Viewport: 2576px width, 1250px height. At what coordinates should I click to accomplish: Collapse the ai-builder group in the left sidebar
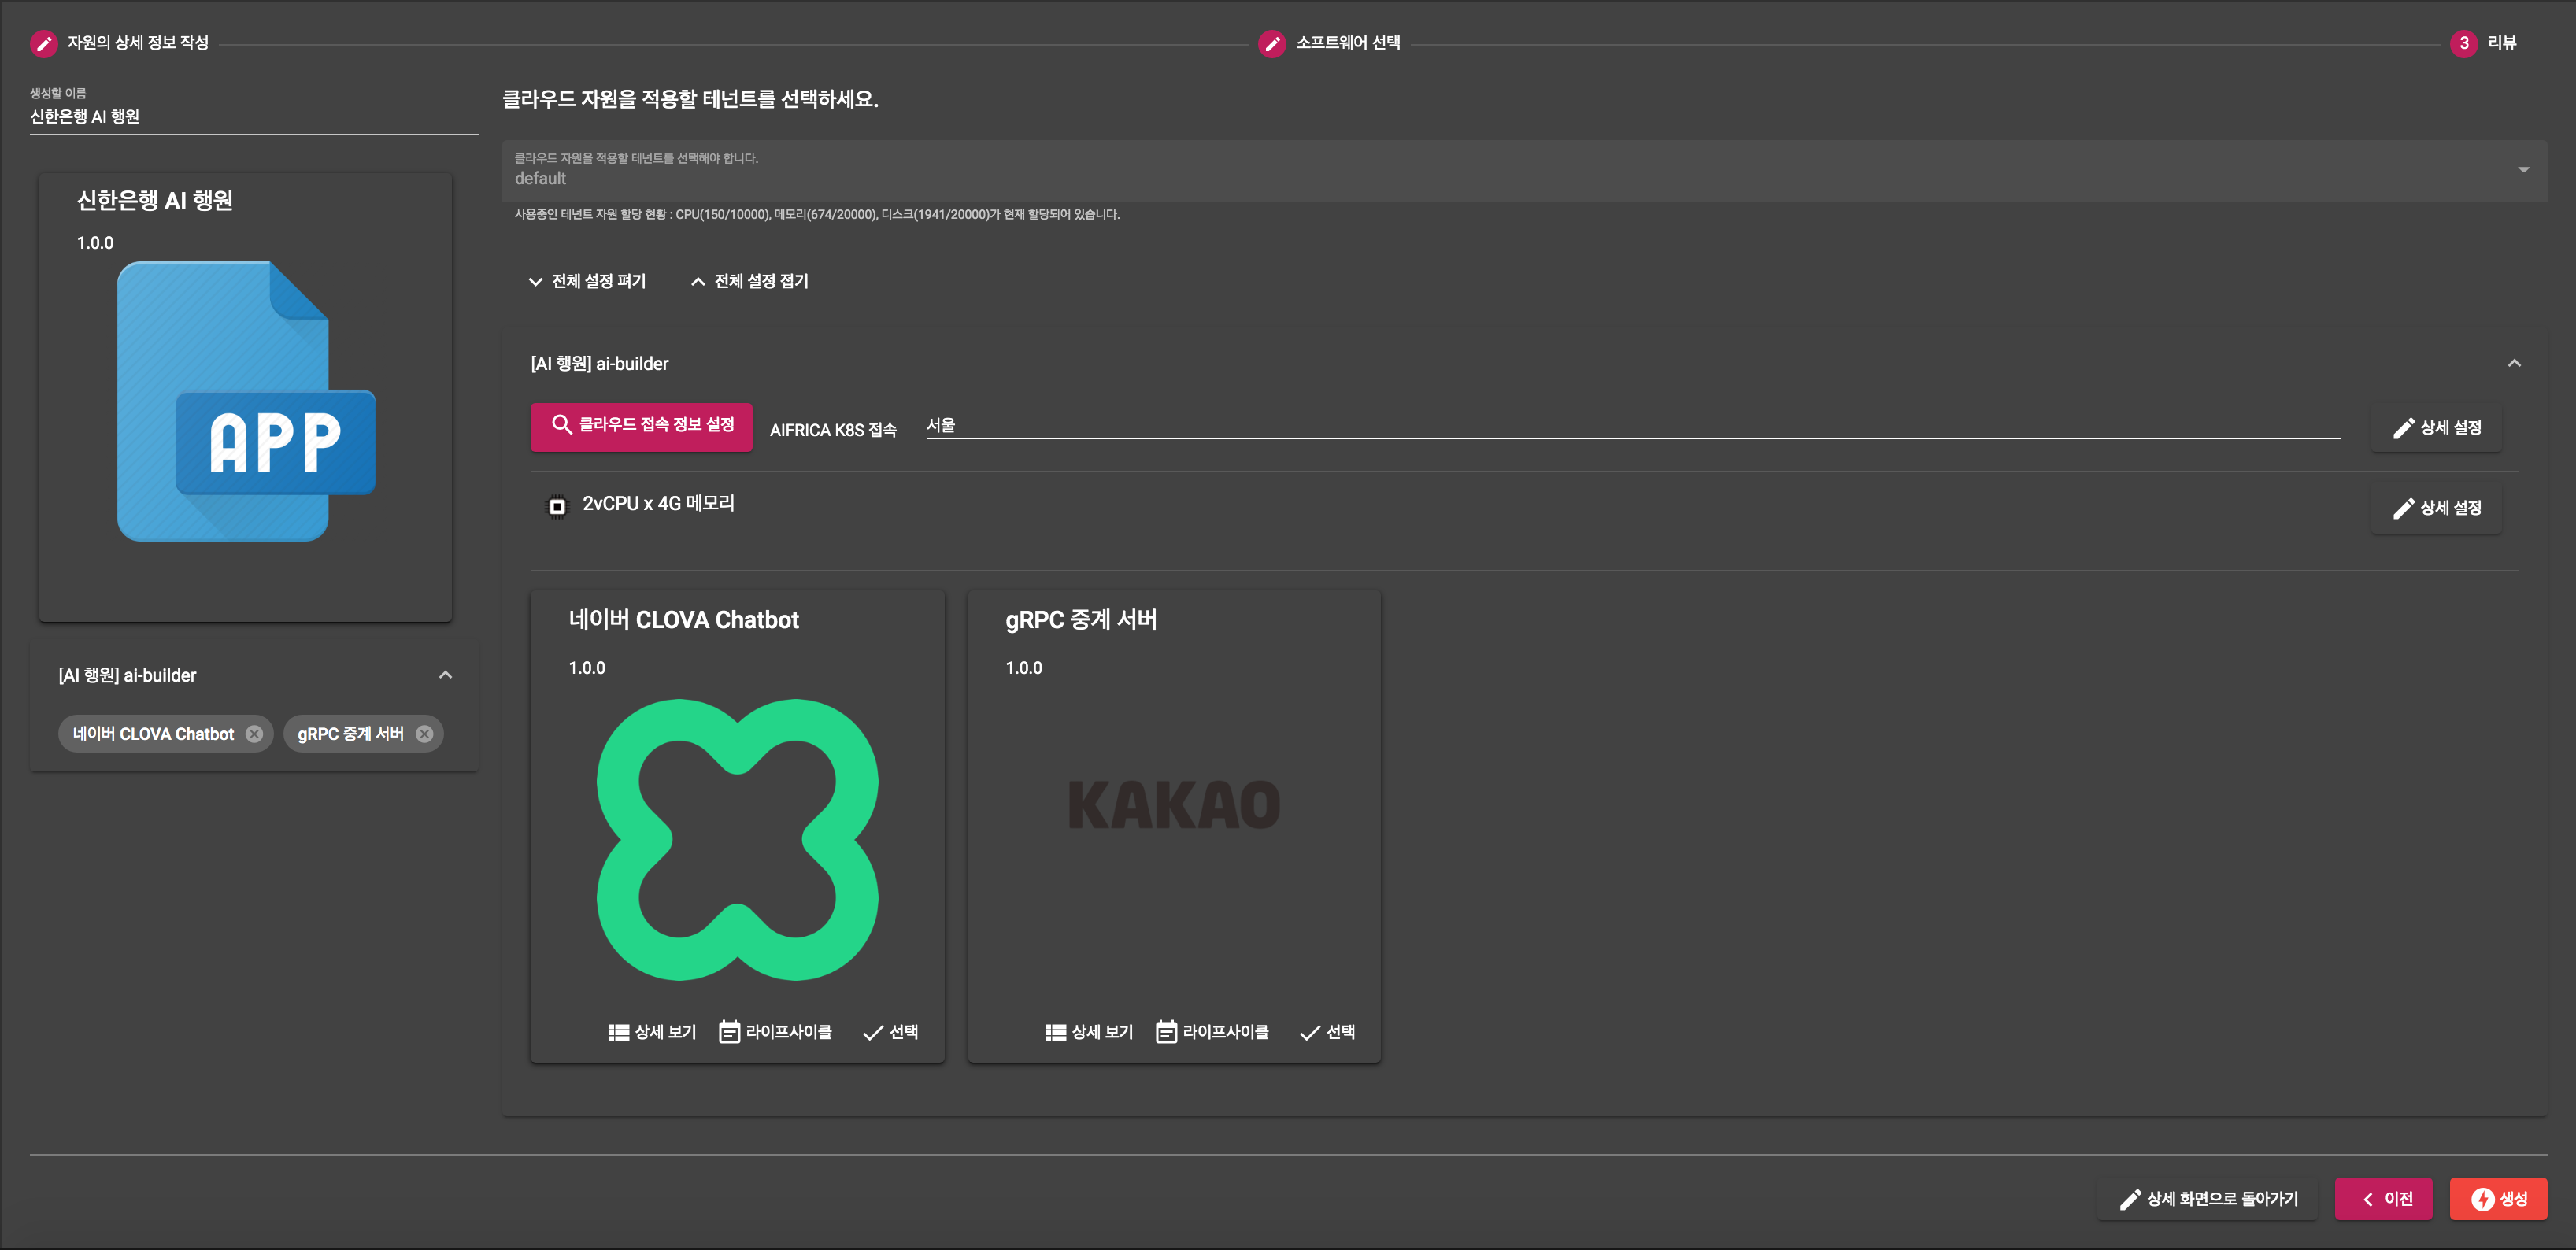(x=446, y=675)
